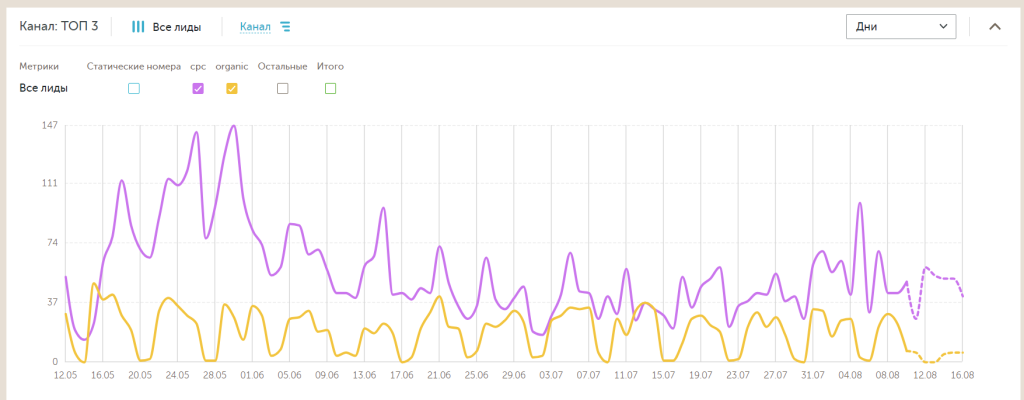Click the 12.05 date on the x-axis
The height and width of the screenshot is (400, 1024).
(x=65, y=376)
